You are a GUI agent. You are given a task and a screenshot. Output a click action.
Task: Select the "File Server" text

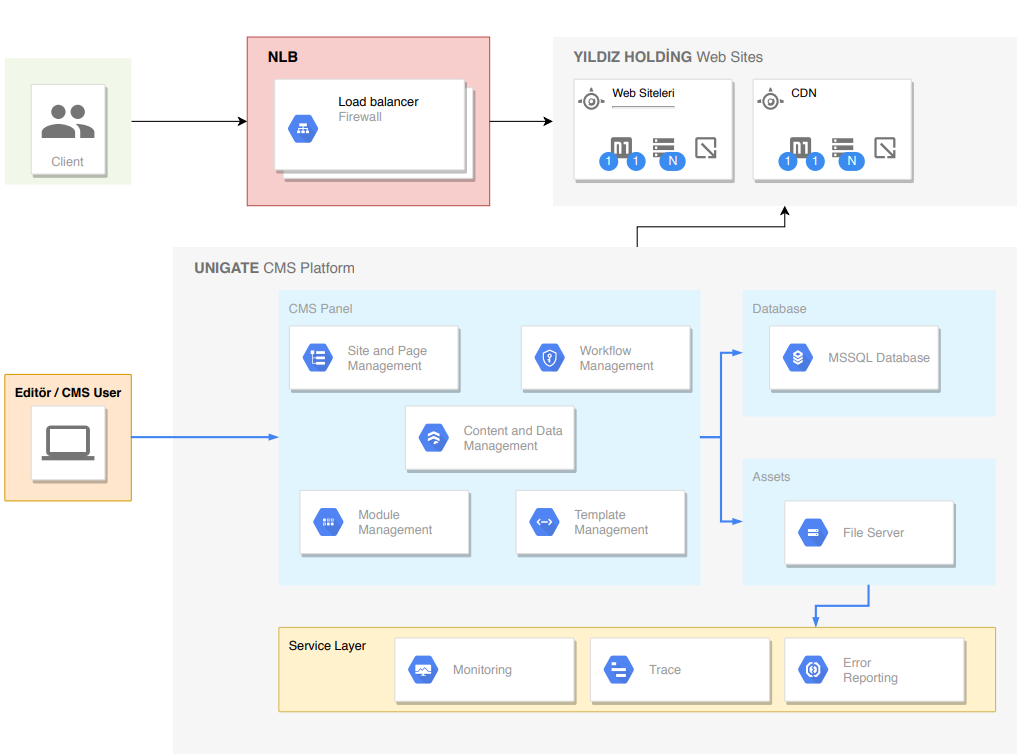click(874, 533)
